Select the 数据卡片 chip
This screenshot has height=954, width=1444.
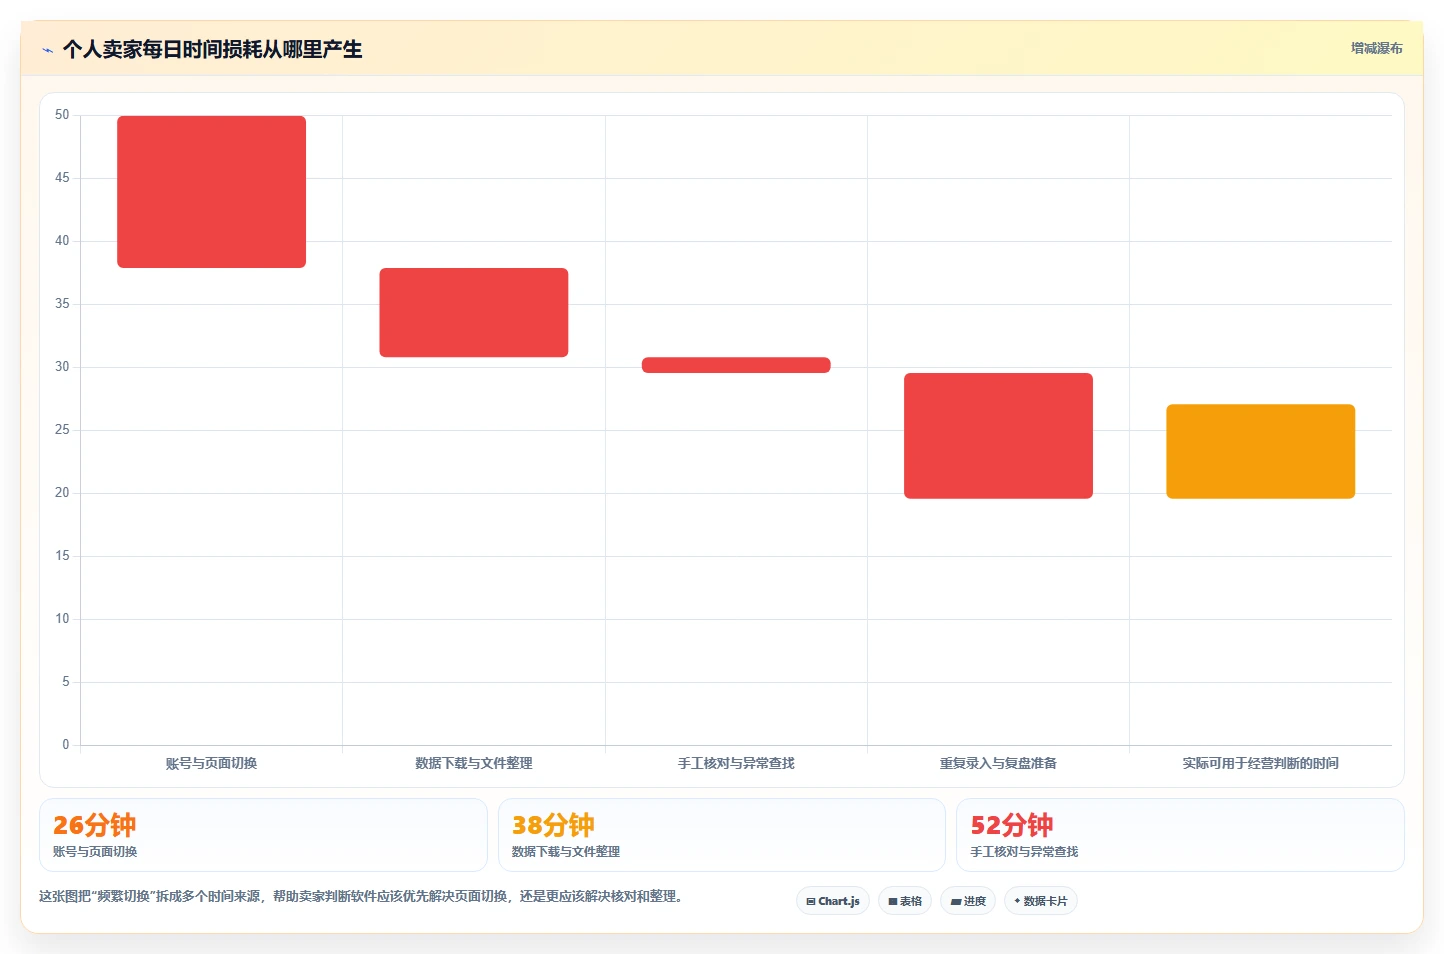[1041, 901]
